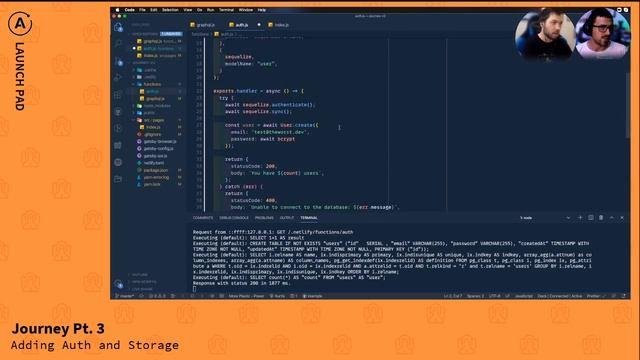Open the .gitignore file
640x360 pixels.
coord(153,134)
